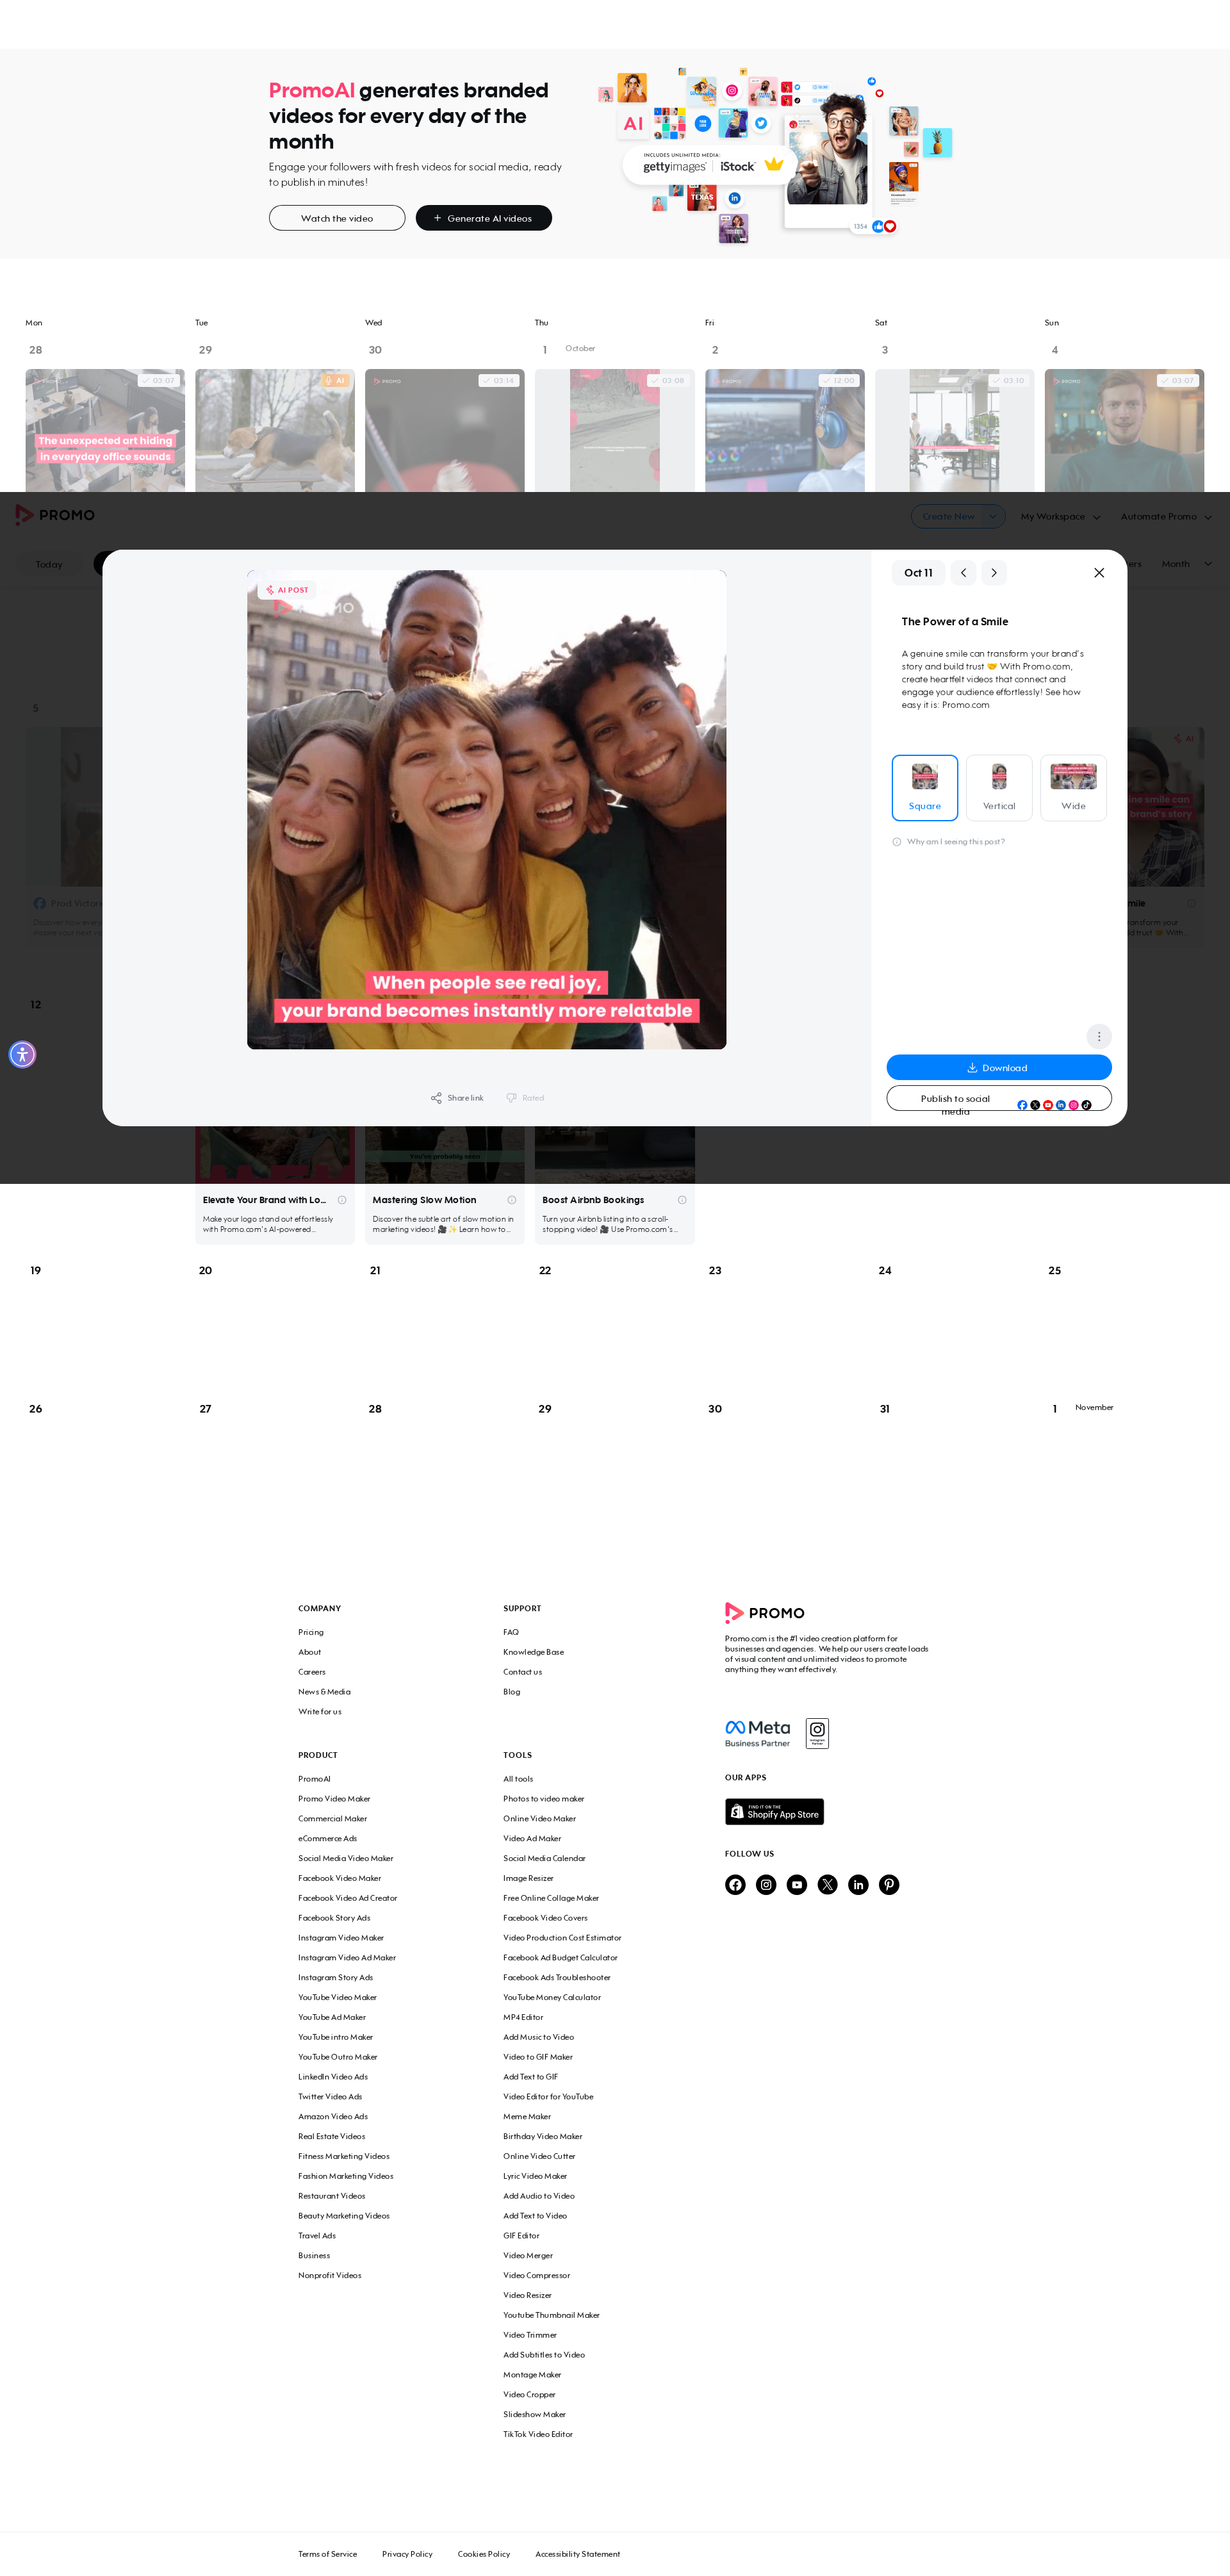Click the Shopify App Store badge

coord(774,1812)
